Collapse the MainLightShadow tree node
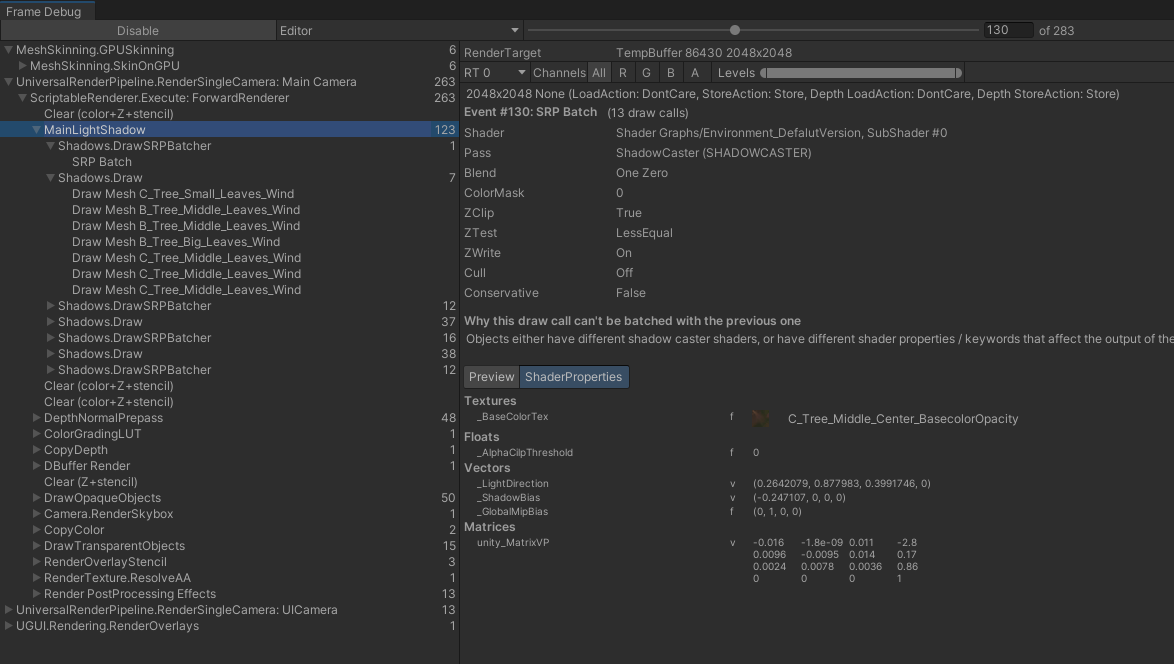 pyautogui.click(x=37, y=130)
